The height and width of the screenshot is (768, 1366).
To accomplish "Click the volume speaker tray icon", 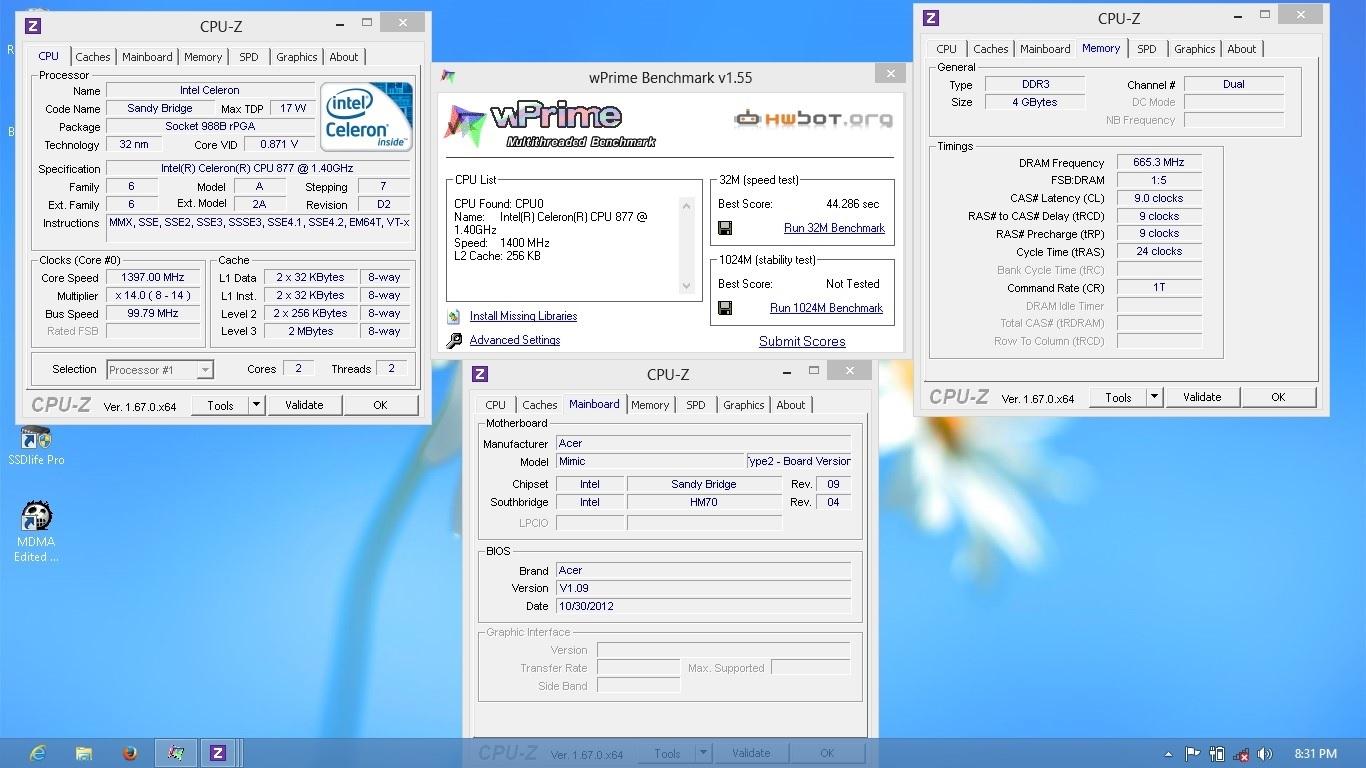I will 1265,754.
